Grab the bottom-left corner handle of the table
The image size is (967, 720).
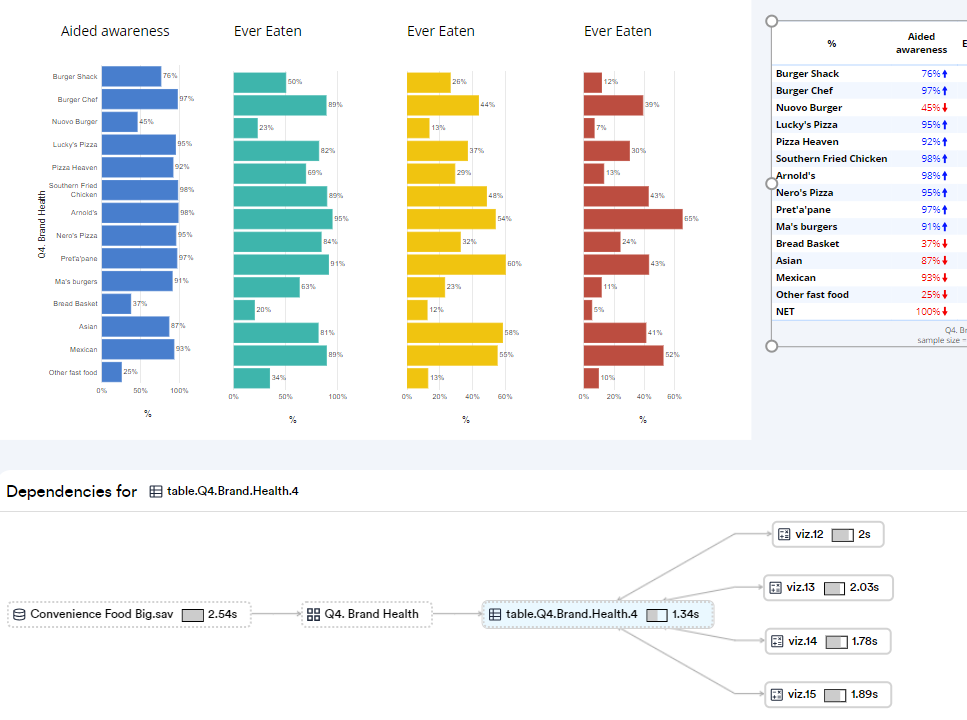point(772,346)
